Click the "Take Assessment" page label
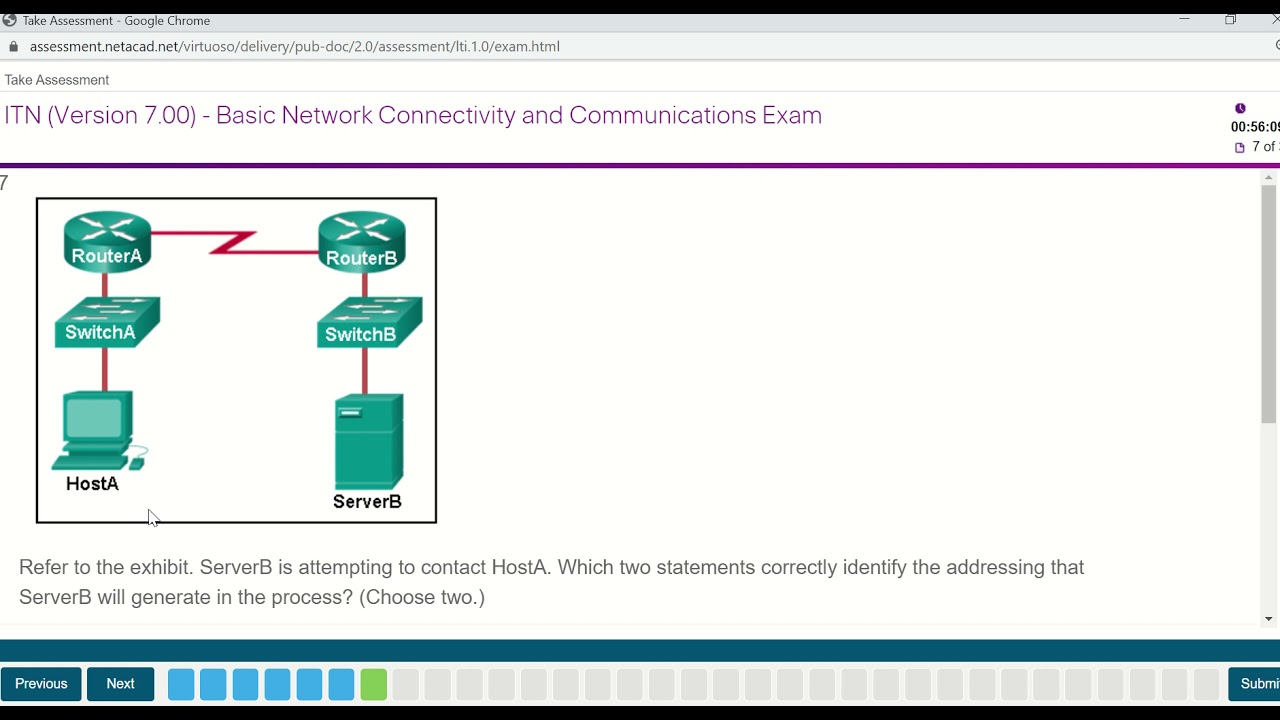The width and height of the screenshot is (1280, 720). pyautogui.click(x=57, y=80)
